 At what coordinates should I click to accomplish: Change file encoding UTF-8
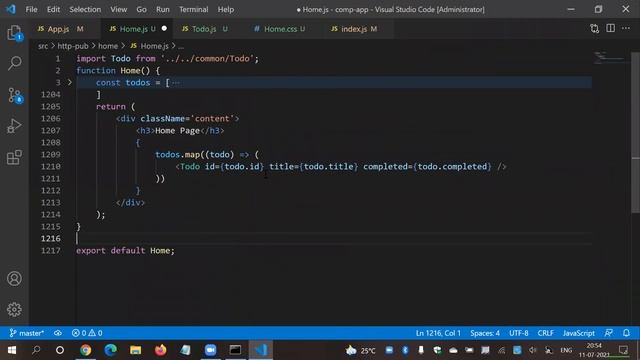coord(518,333)
